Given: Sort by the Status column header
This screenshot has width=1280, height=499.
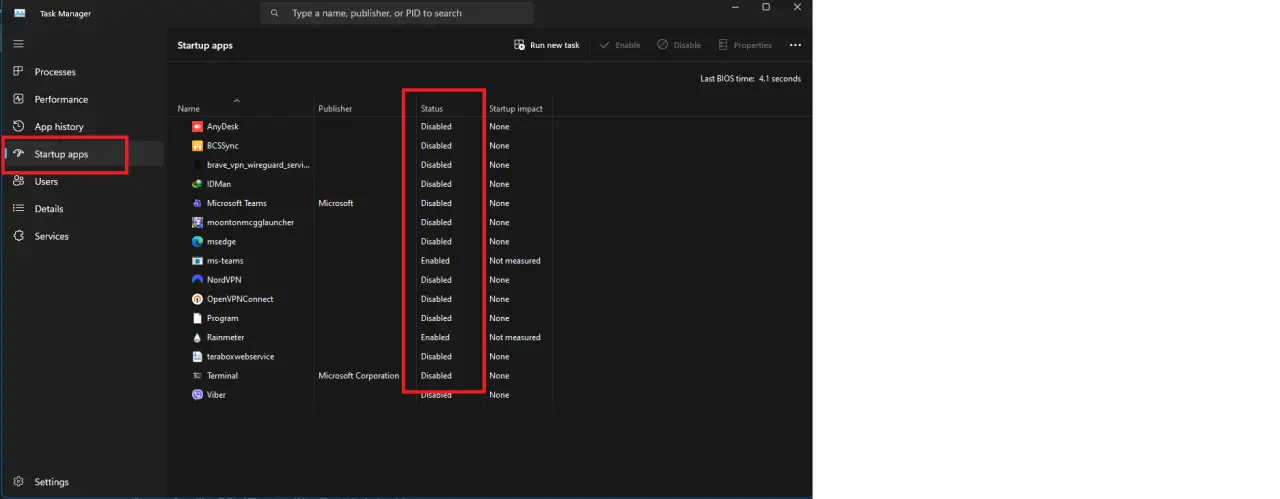Looking at the screenshot, I should [x=432, y=108].
